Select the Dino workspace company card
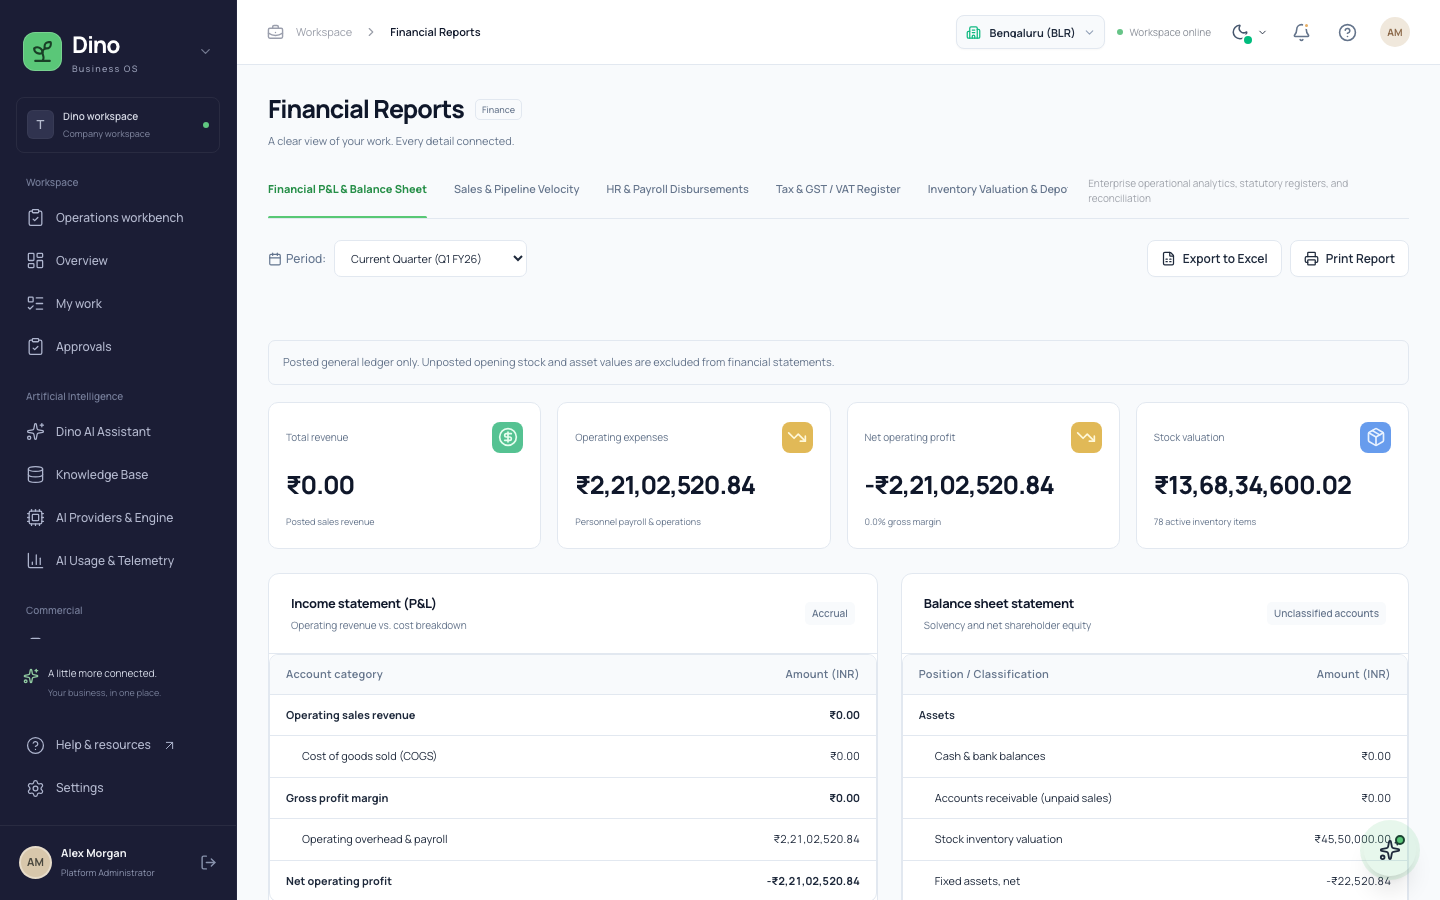Screen dimensions: 1440x900 (118, 125)
